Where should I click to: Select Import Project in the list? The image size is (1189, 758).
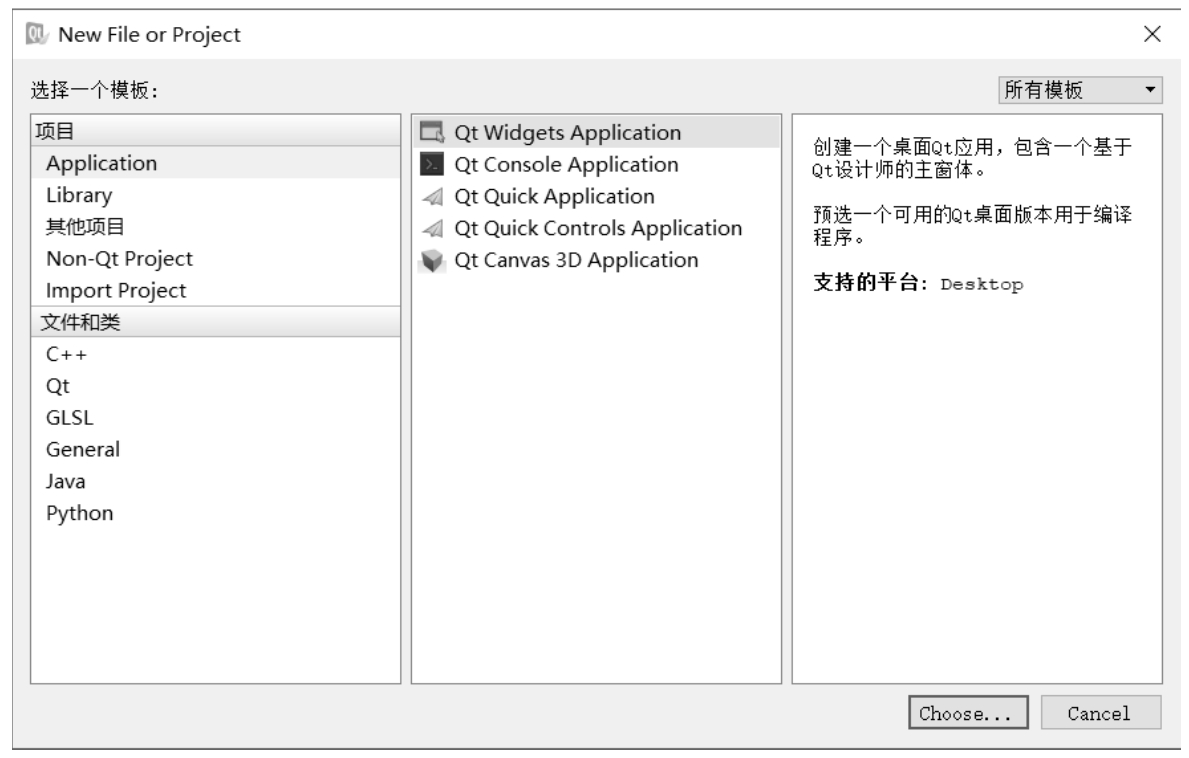point(215,290)
